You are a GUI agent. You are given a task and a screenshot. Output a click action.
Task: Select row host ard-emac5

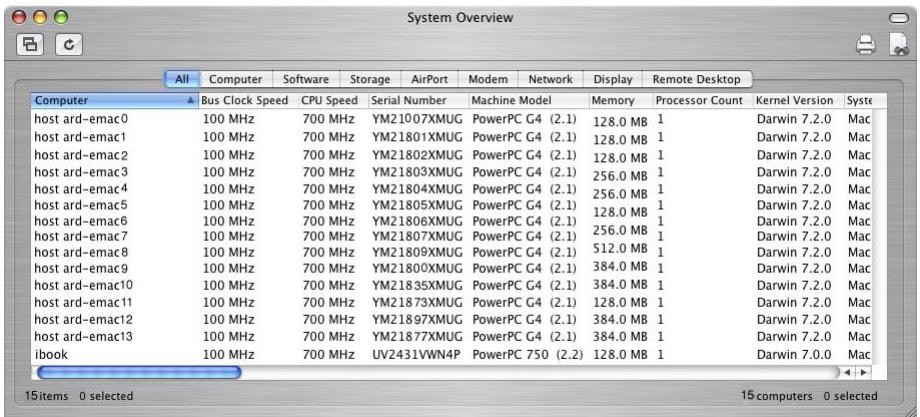click(x=451, y=205)
